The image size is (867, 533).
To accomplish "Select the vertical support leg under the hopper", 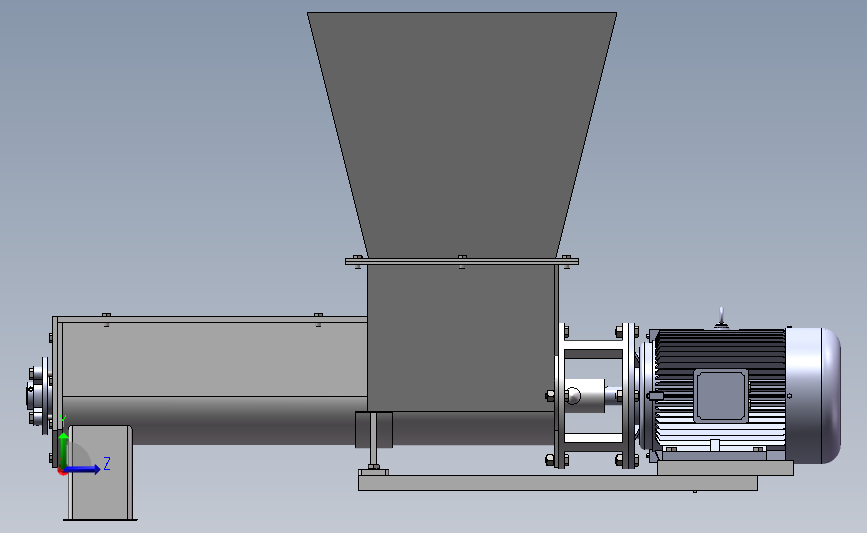I will point(374,442).
